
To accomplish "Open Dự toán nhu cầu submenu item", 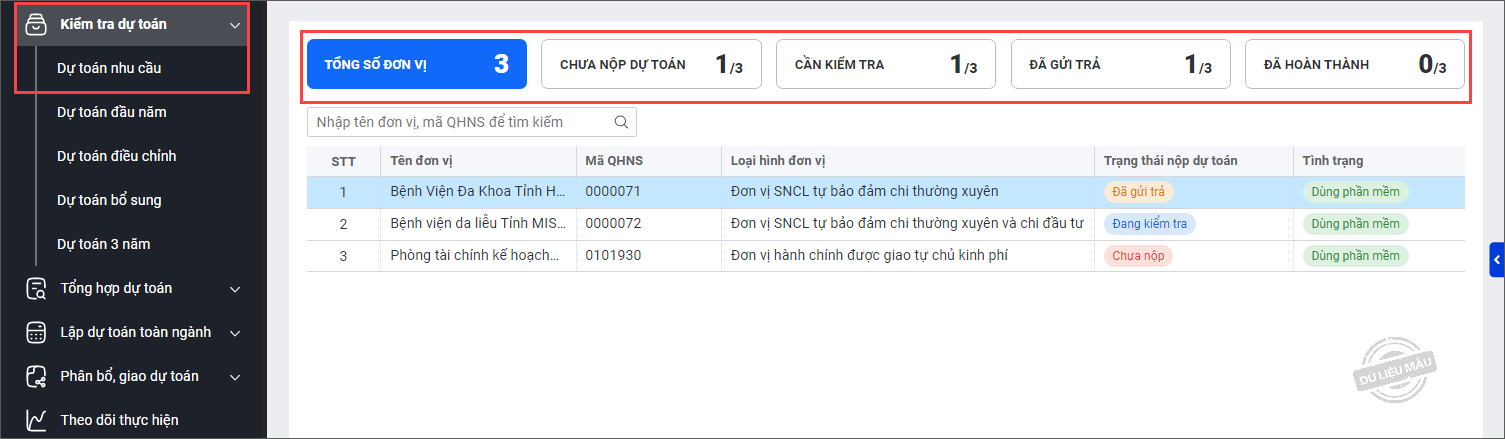I will click(x=109, y=68).
